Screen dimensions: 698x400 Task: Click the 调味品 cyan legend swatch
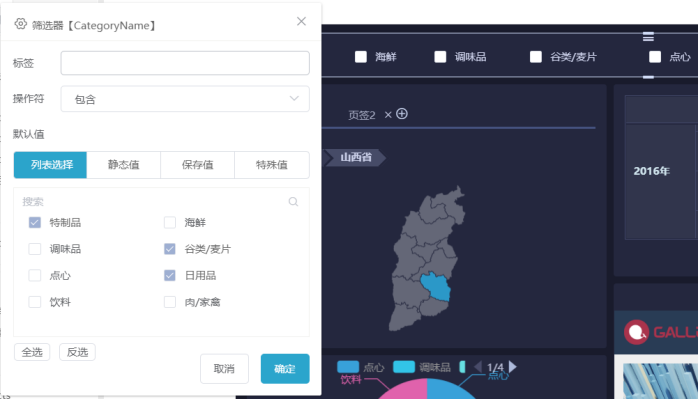click(x=404, y=367)
